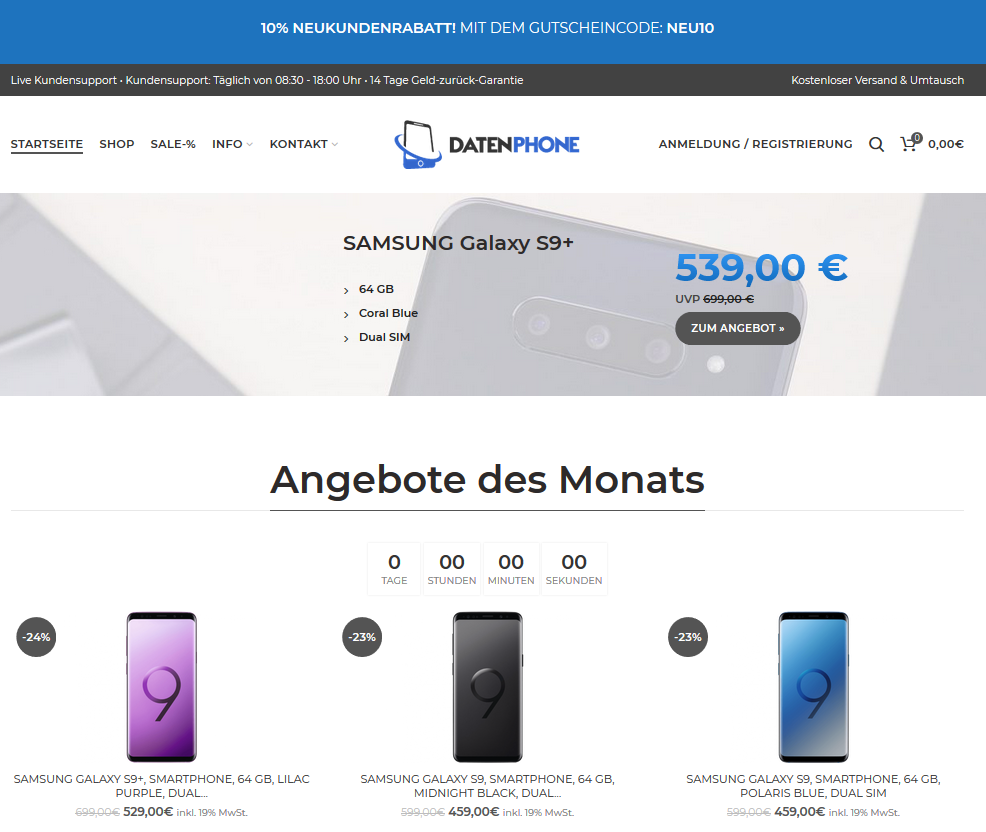Go to the STARTSEITE menu item

[47, 144]
